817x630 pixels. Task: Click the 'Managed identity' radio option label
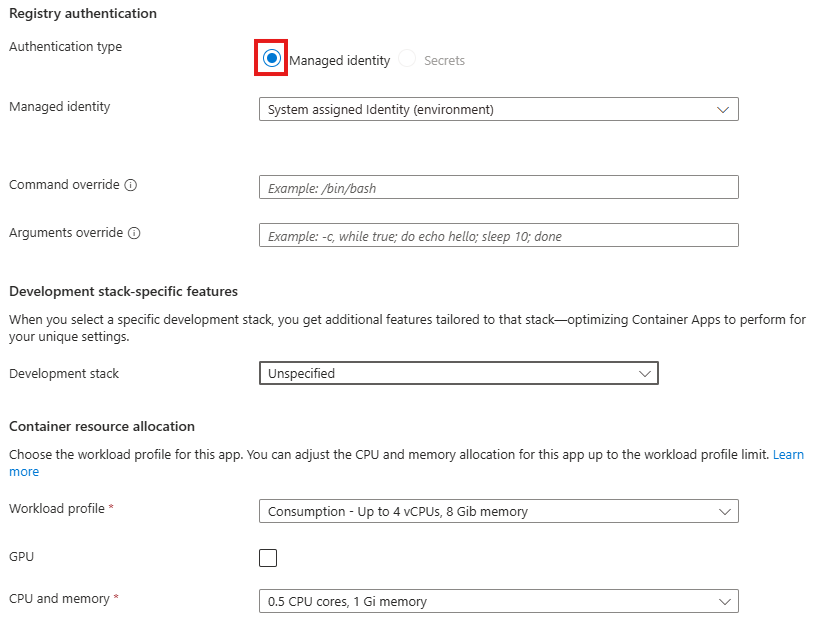tap(340, 60)
